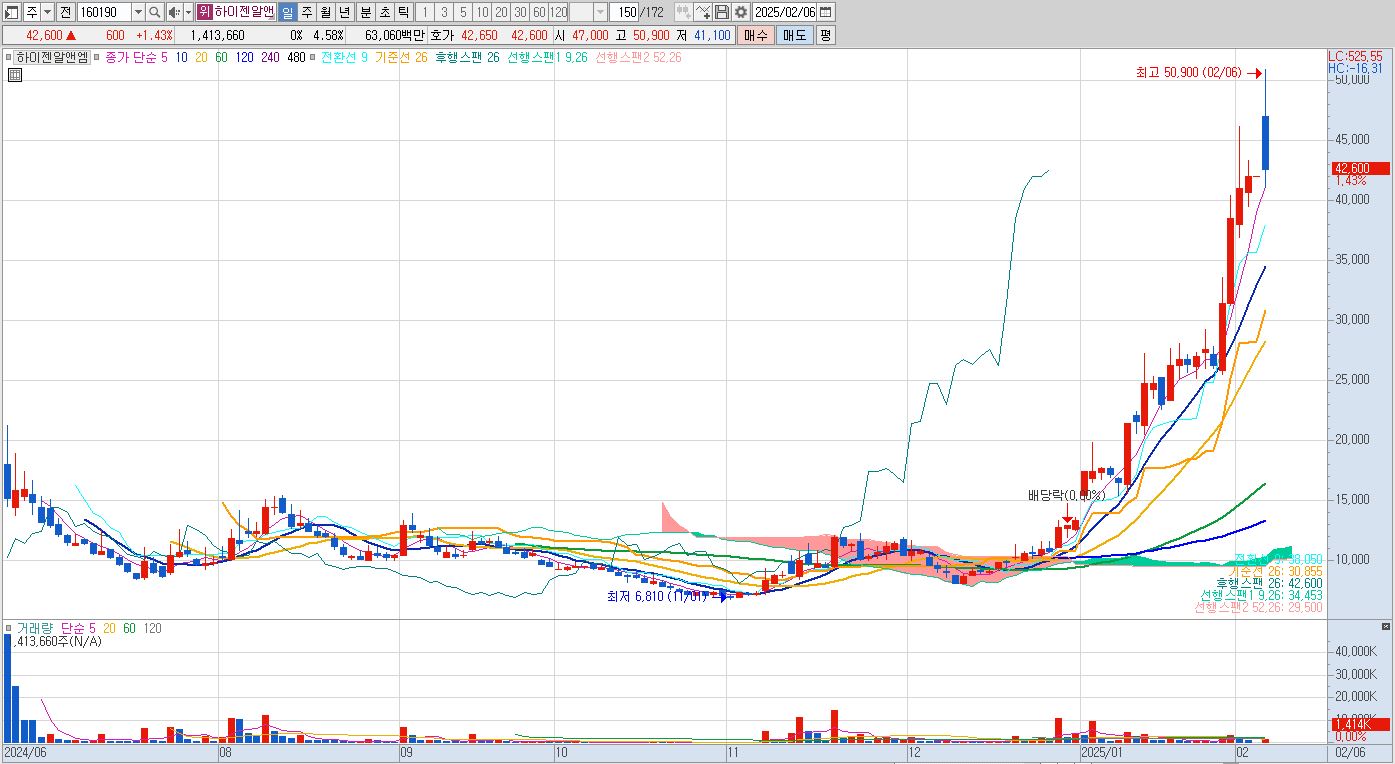Click the 전환선 9 indicator legend
Screen dimensions: 1395x764
click(343, 58)
